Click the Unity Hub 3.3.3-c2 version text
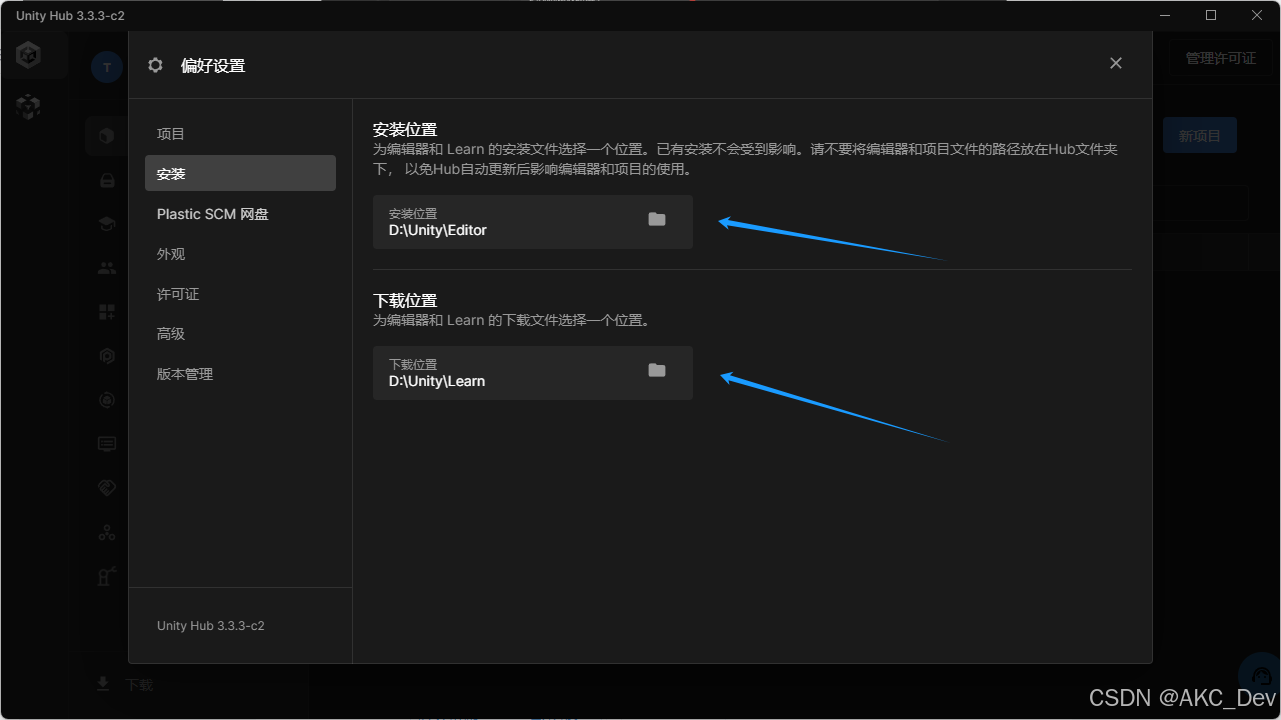This screenshot has height=720, width=1281. tap(211, 626)
